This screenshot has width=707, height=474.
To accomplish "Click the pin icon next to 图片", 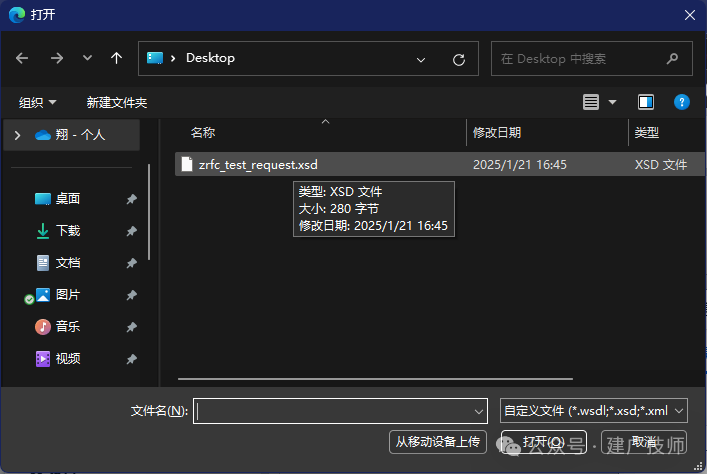I will [131, 295].
